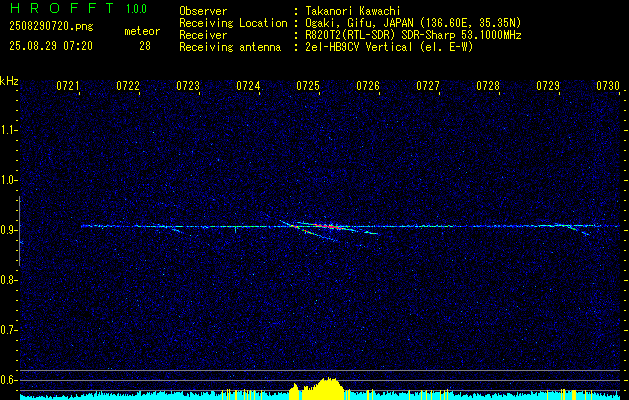
Task: Click the 0.7 kHz axis label
Action: tap(8, 330)
